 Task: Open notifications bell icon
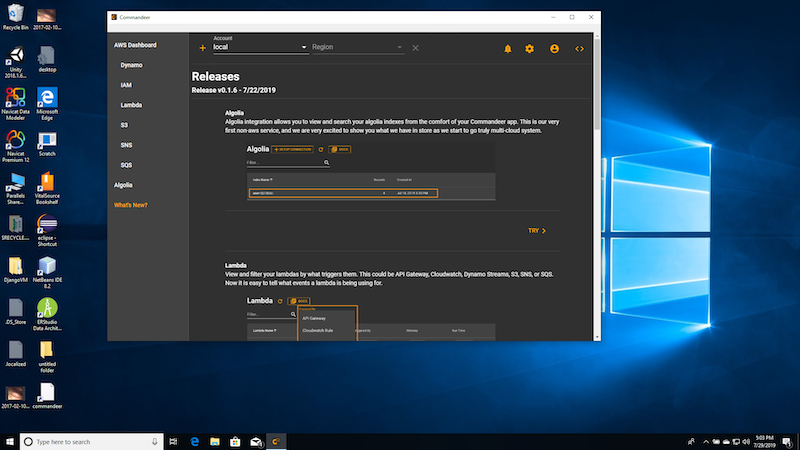[x=508, y=49]
